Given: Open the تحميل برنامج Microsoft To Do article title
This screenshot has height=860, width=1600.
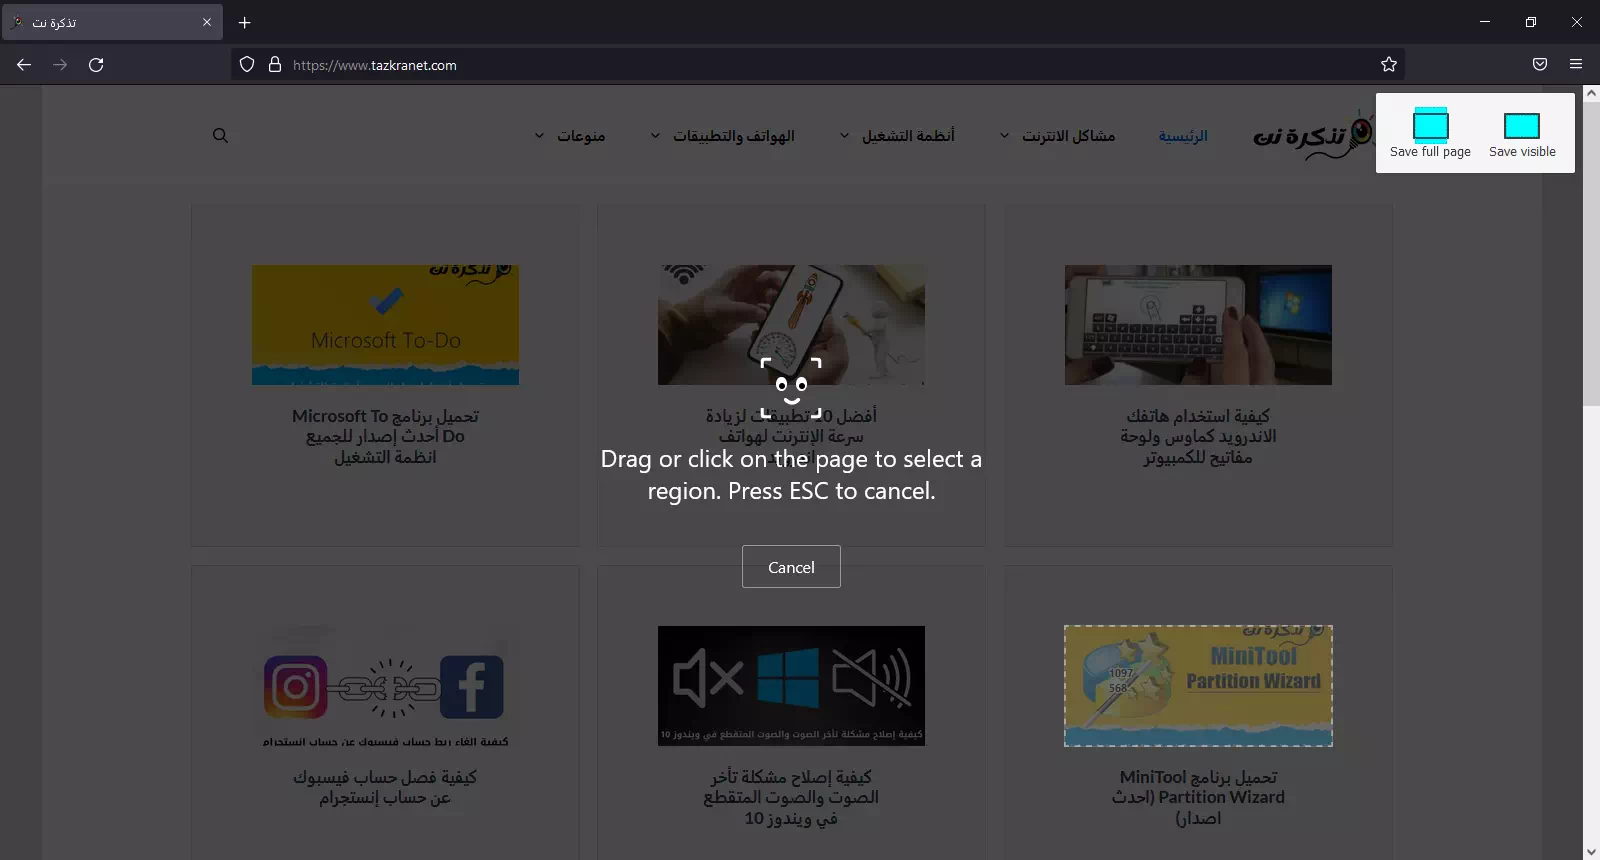Looking at the screenshot, I should pyautogui.click(x=385, y=436).
